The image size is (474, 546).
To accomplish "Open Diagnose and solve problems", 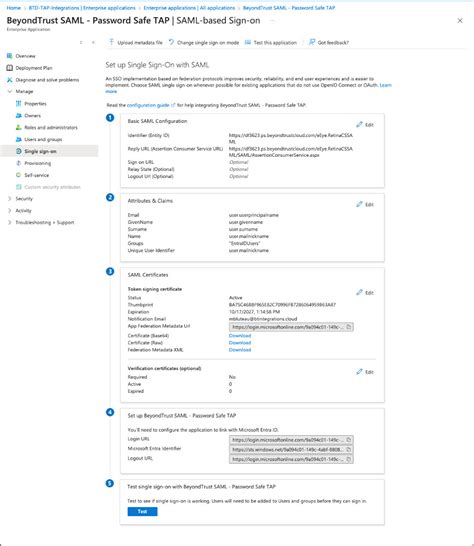I will pos(47,80).
